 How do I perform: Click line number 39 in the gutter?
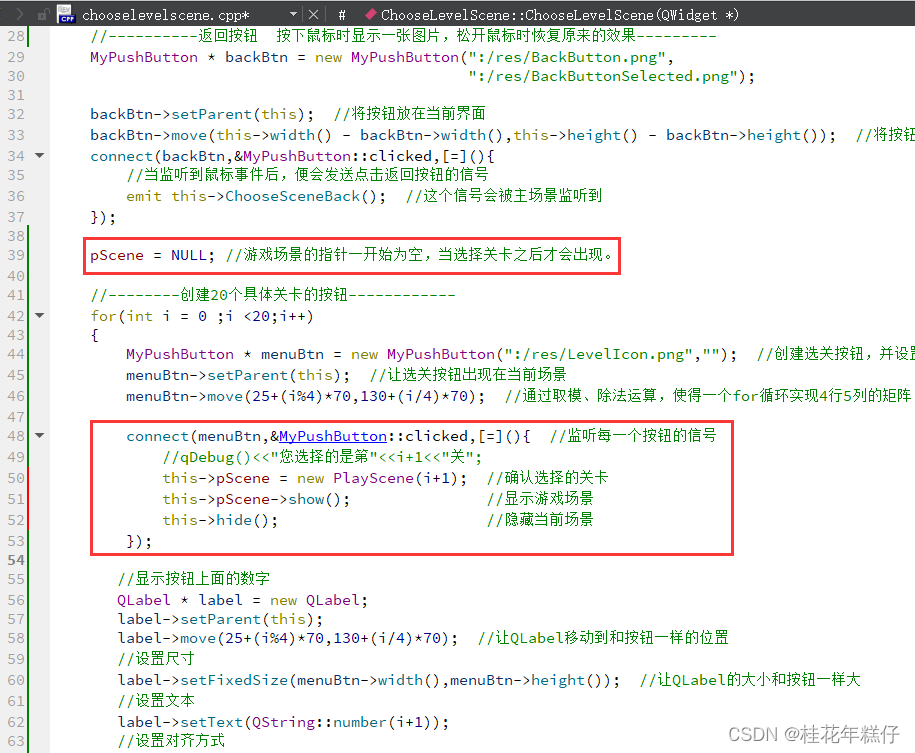pos(16,255)
